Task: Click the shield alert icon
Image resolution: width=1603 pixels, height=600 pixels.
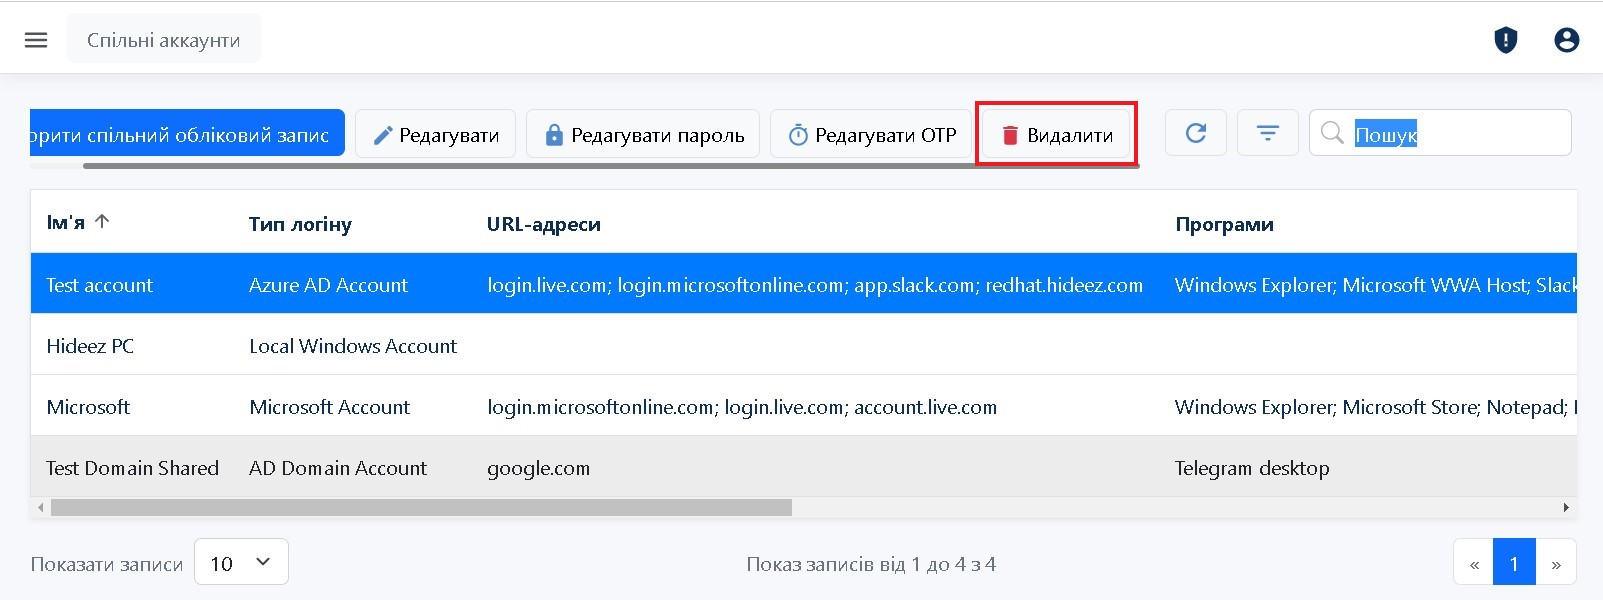Action: pos(1505,40)
